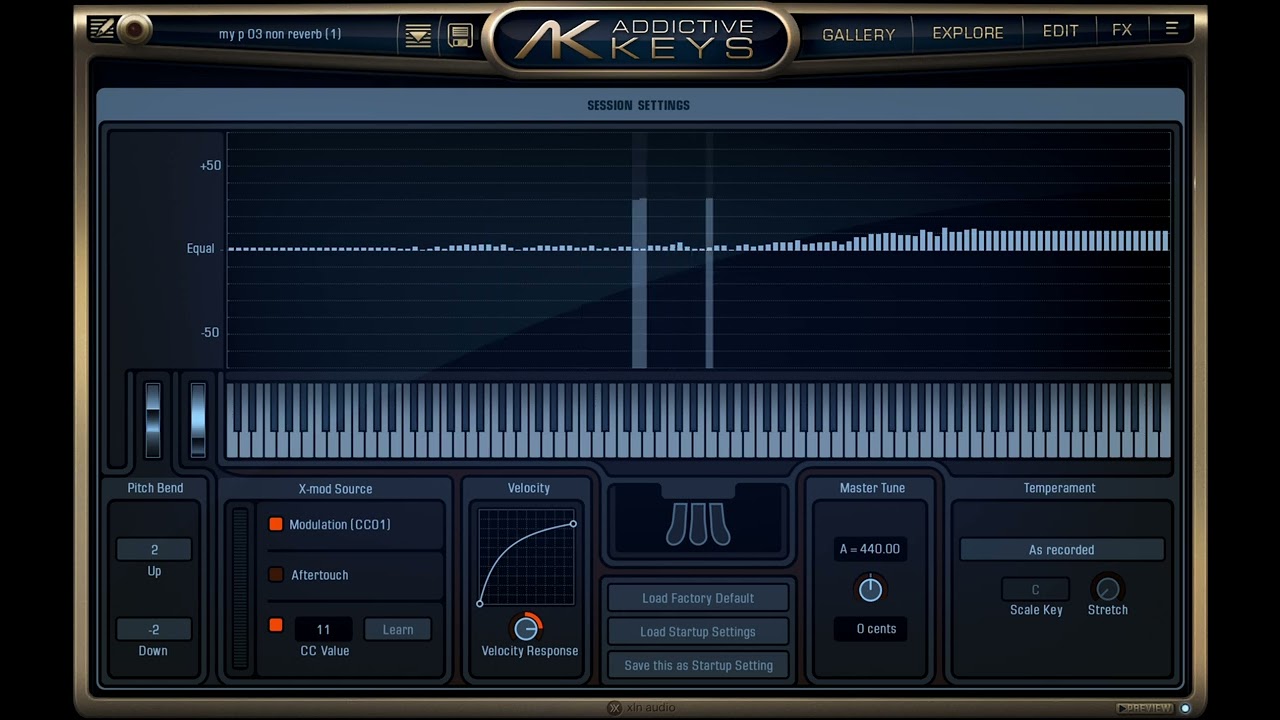This screenshot has height=720, width=1280.
Task: Click the A = 440.00 tuning field
Action: (x=870, y=549)
